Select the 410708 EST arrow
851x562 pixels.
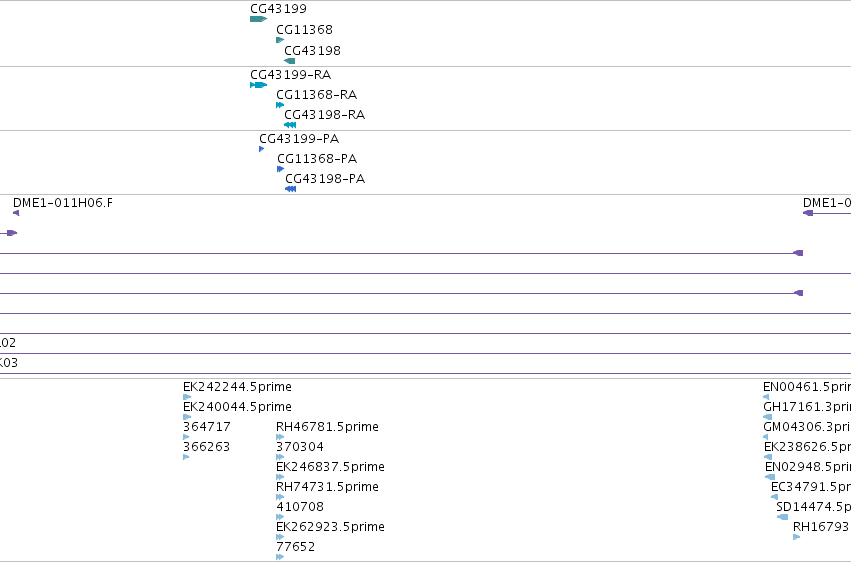[x=280, y=517]
